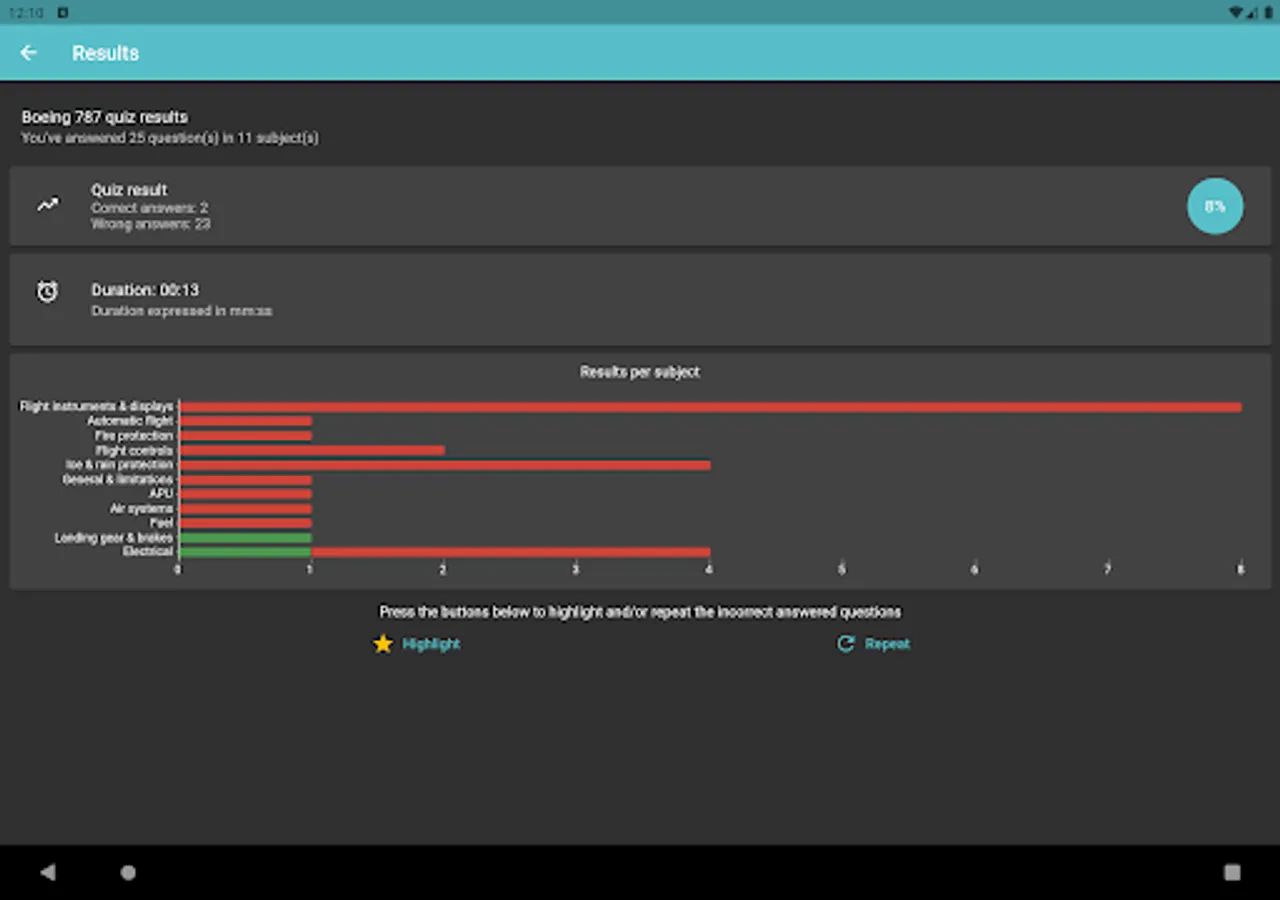Viewport: 1280px width, 900px height.
Task: Tap the Android recent apps square
Action: pos(1232,872)
